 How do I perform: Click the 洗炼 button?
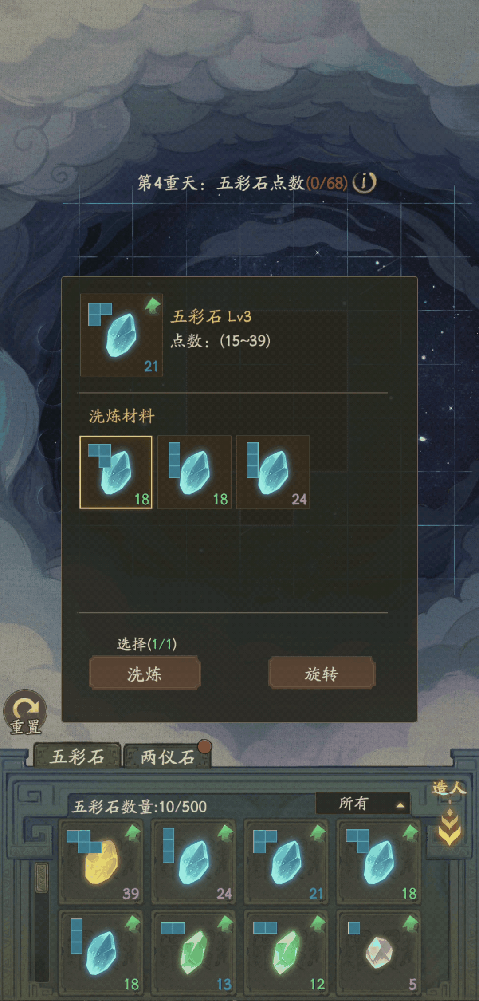point(145,675)
